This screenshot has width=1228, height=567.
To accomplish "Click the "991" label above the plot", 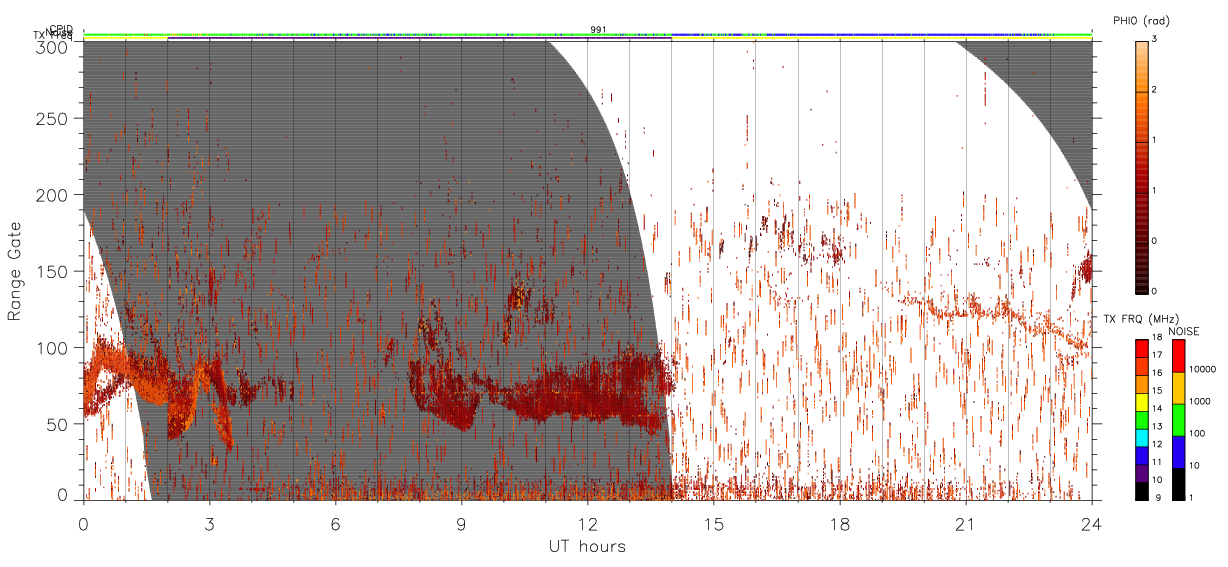I will (598, 30).
